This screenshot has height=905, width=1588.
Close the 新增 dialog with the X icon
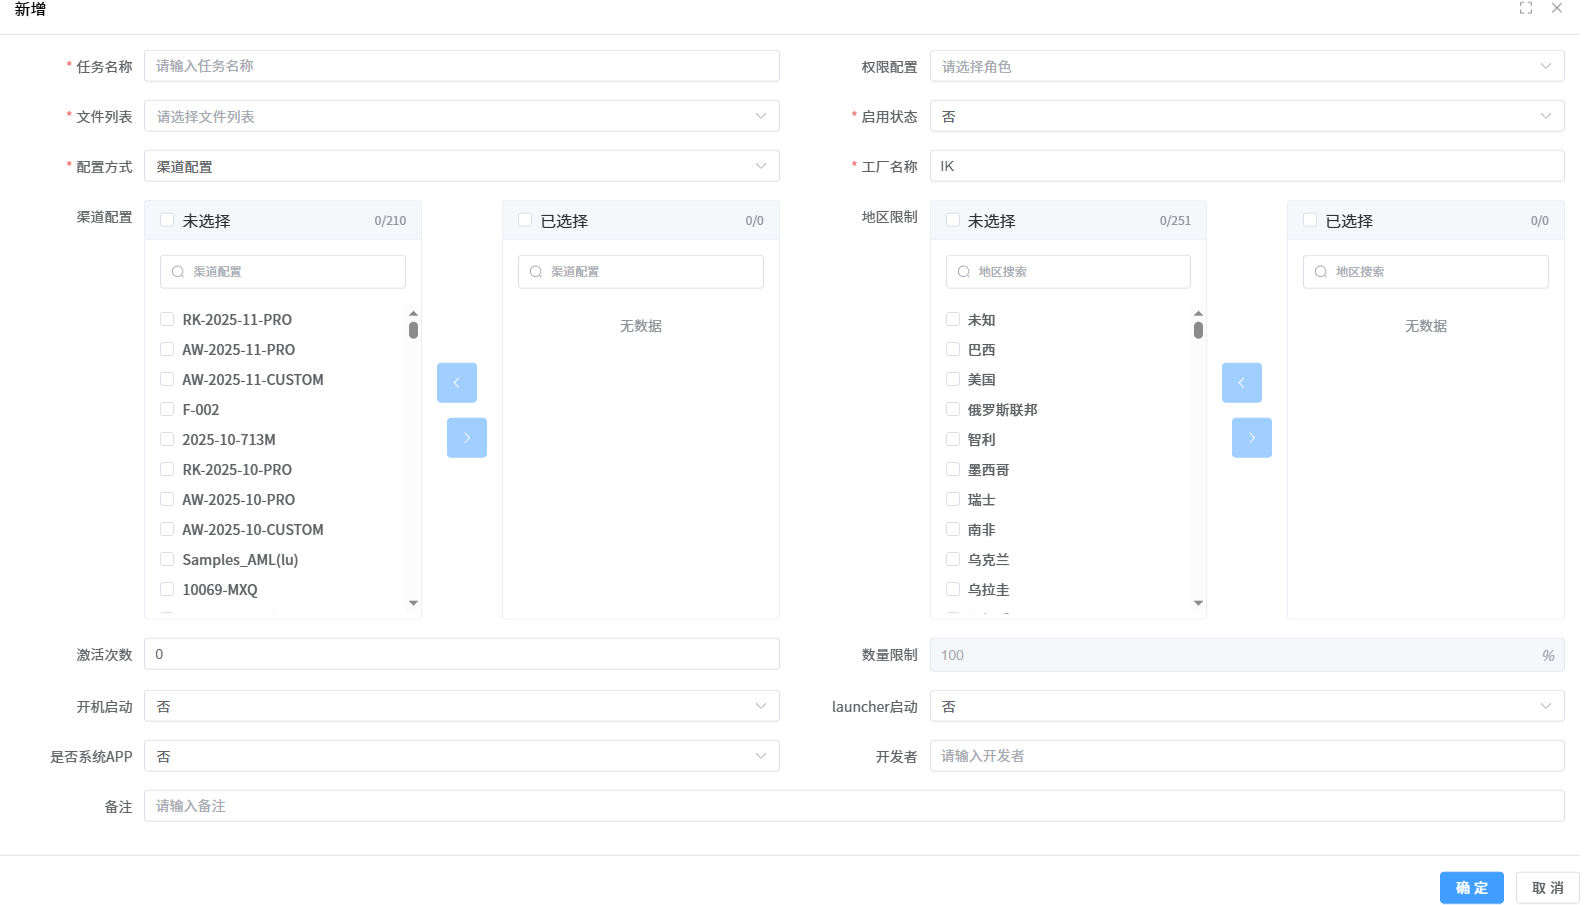click(1557, 8)
